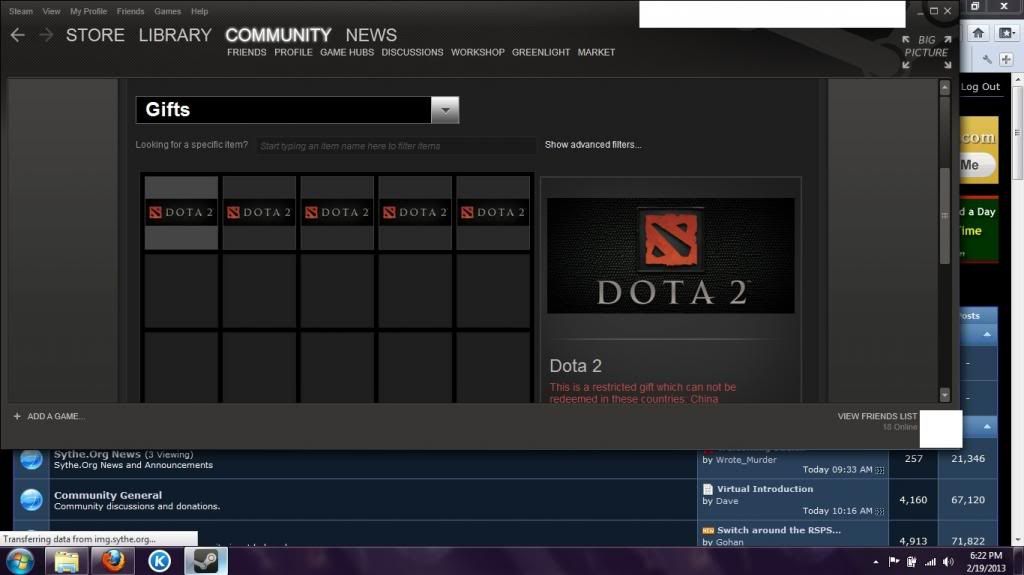The width and height of the screenshot is (1024, 575).
Task: Switch to Firefox from the taskbar
Action: 112,561
